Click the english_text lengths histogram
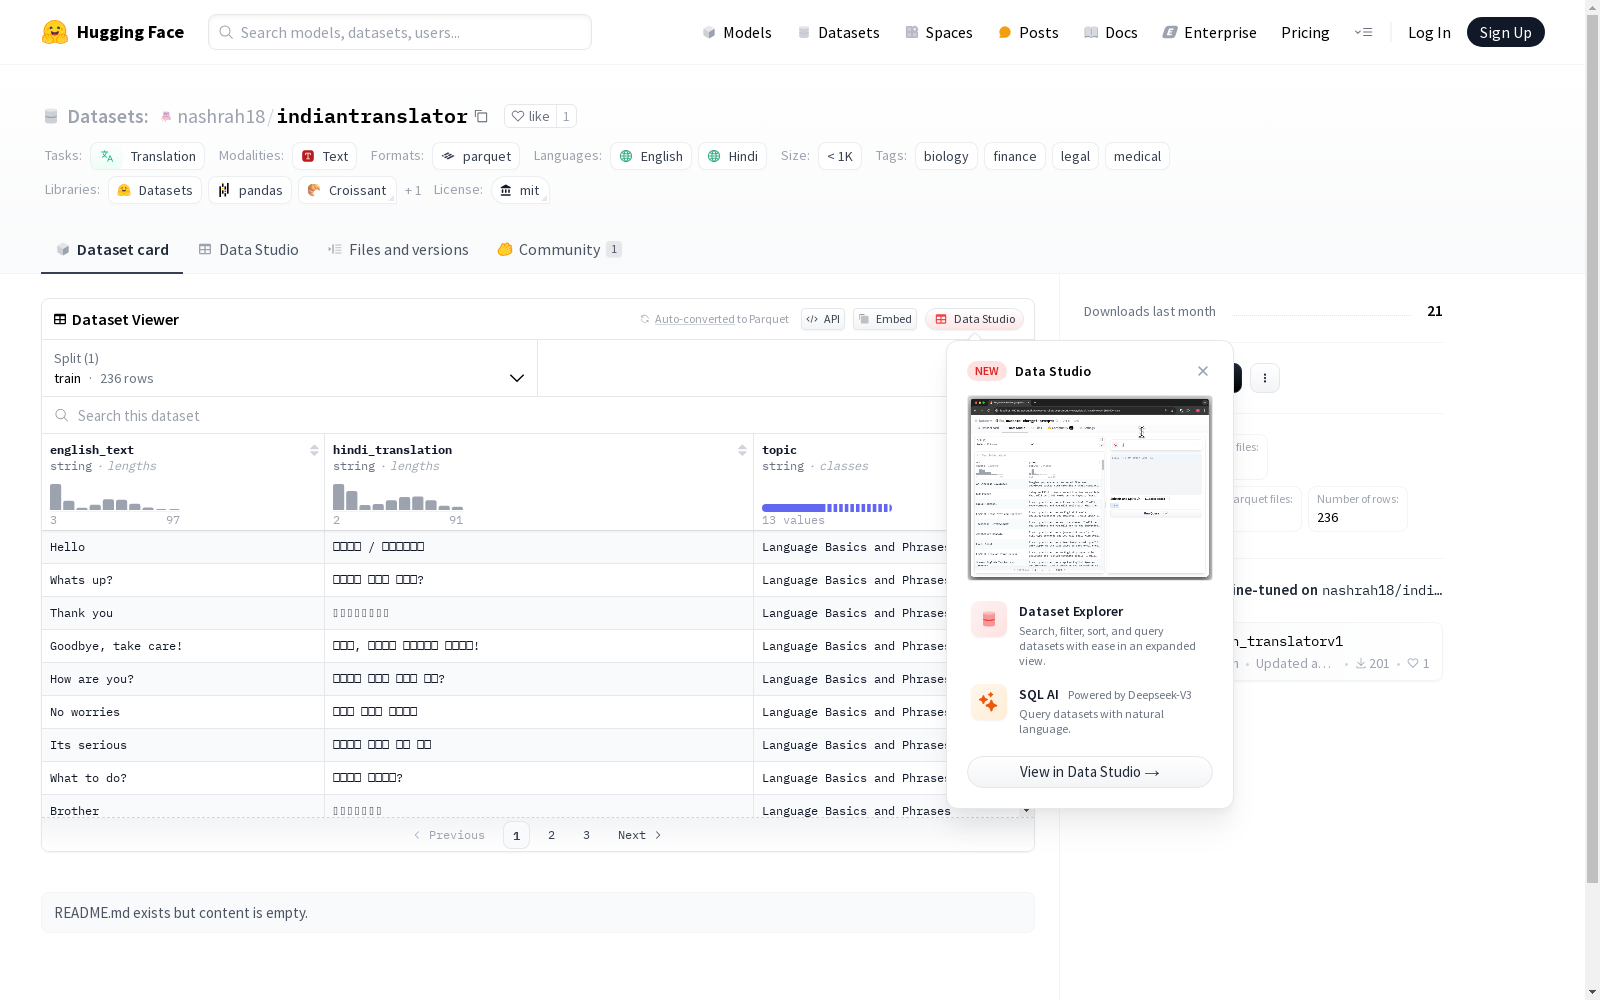This screenshot has width=1600, height=1000. [x=115, y=497]
